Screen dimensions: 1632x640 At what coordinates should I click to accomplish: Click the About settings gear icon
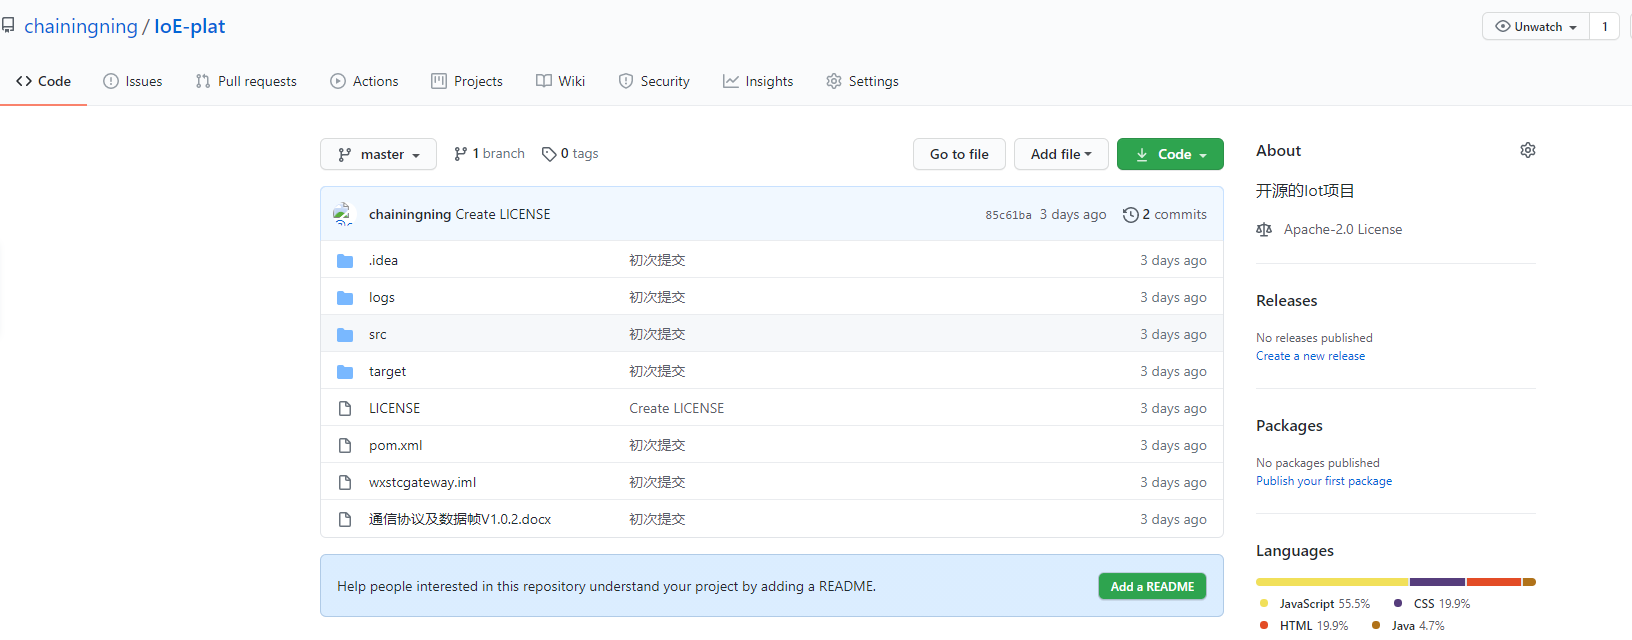point(1528,150)
